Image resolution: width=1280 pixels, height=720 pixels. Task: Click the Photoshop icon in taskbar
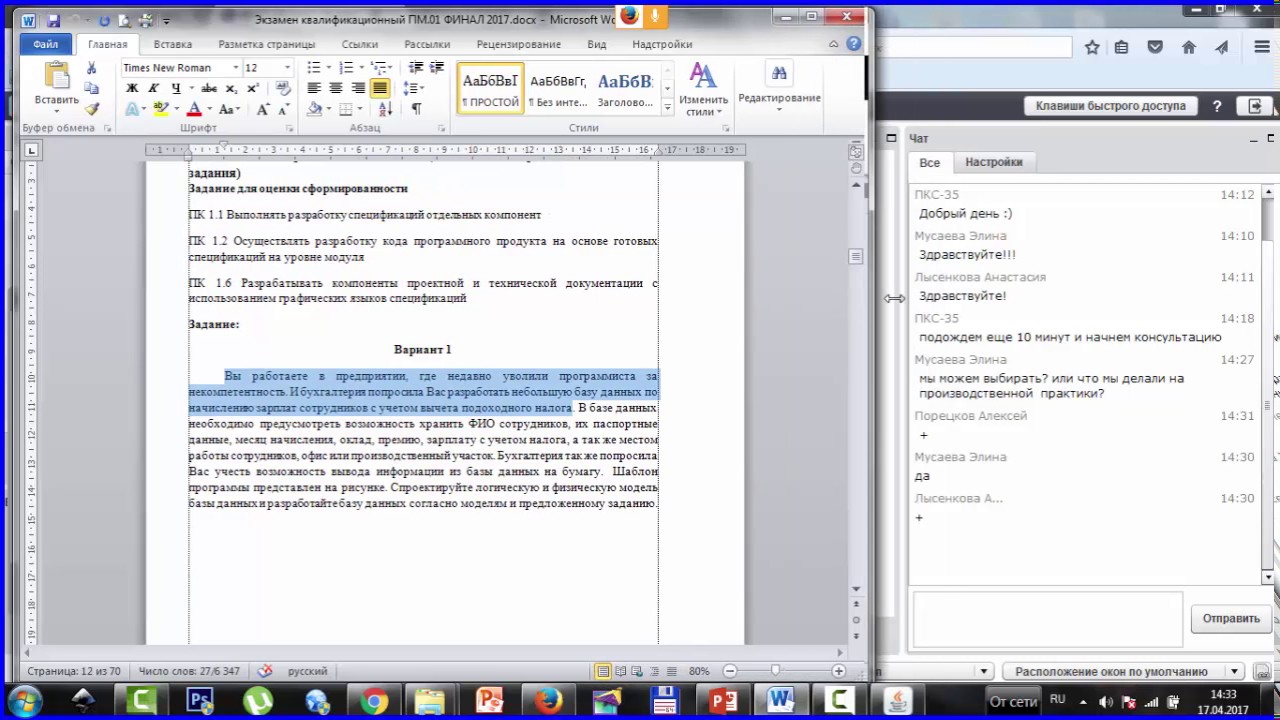point(200,701)
